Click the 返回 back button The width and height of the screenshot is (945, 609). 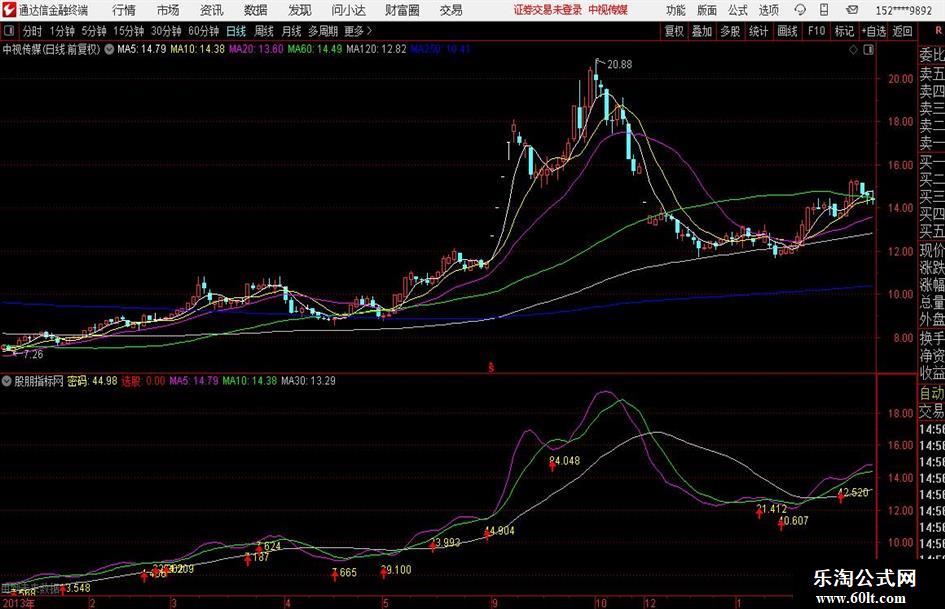tap(902, 31)
